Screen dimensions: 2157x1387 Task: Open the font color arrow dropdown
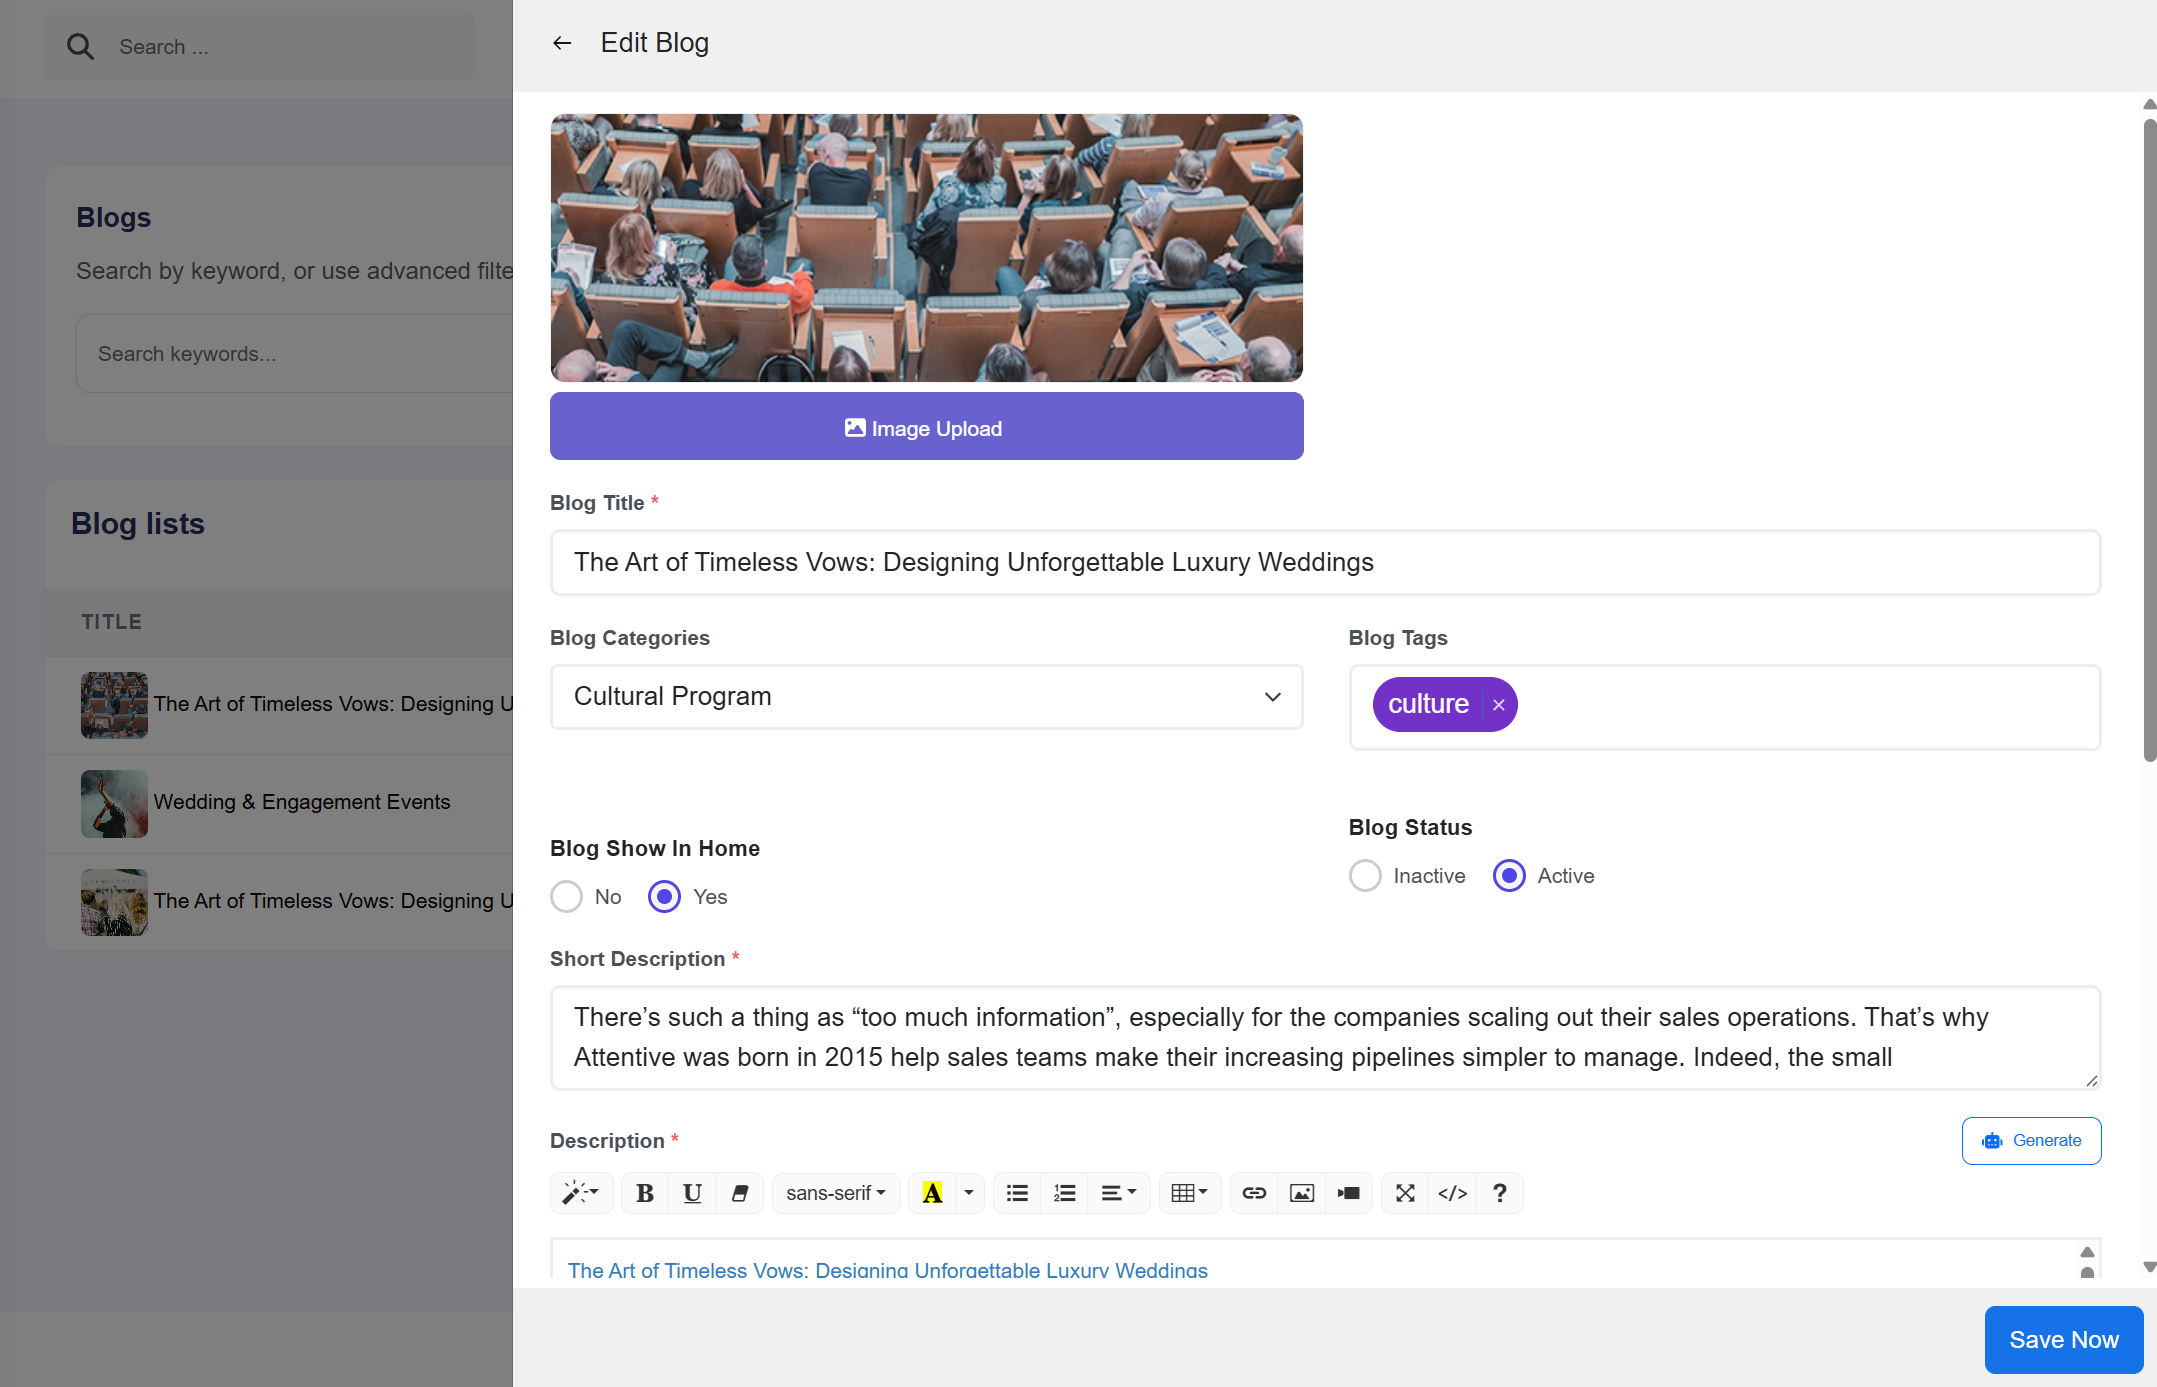[x=968, y=1193]
